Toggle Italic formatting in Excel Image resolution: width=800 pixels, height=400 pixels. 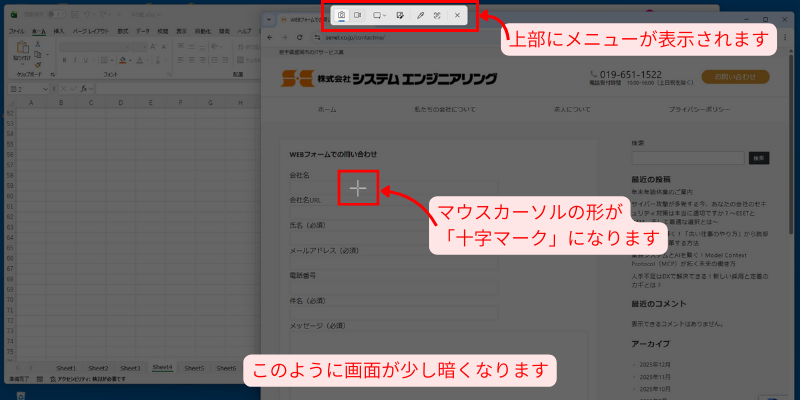pos(74,60)
